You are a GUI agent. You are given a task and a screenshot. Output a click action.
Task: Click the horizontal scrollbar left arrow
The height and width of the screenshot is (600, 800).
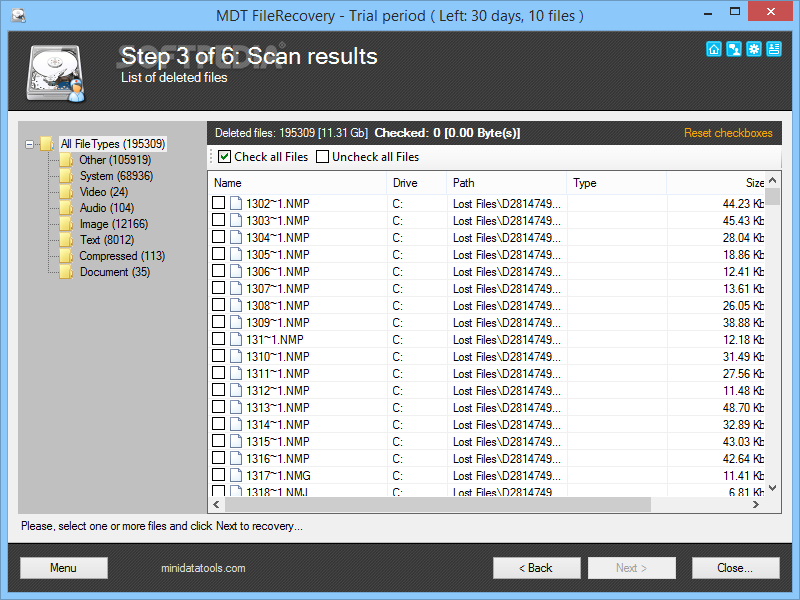[216, 505]
